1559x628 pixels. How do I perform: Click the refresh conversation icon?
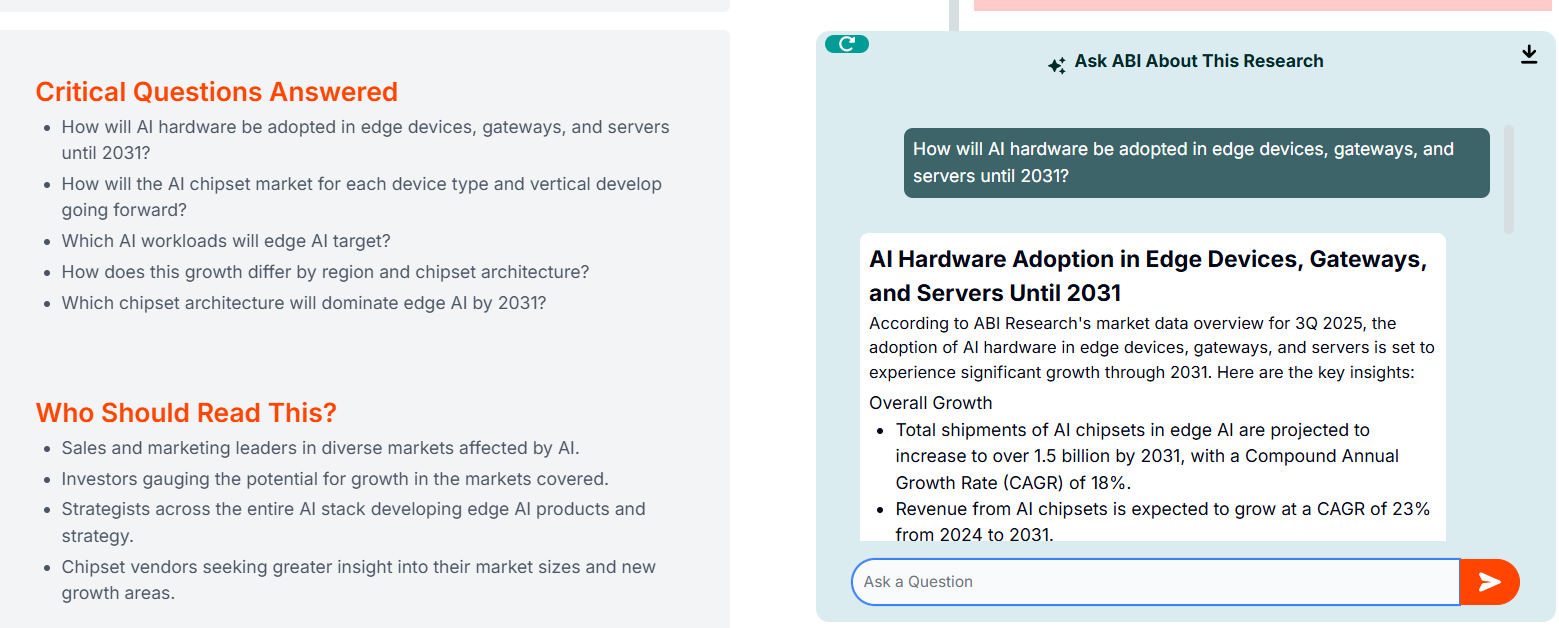click(846, 44)
